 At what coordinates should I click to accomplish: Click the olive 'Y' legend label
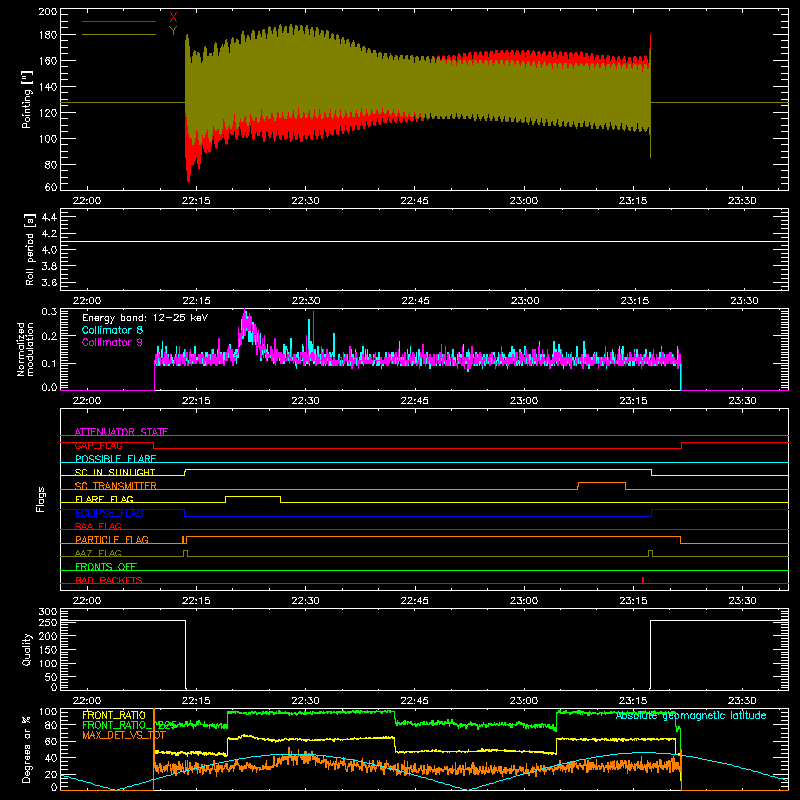pyautogui.click(x=173, y=31)
